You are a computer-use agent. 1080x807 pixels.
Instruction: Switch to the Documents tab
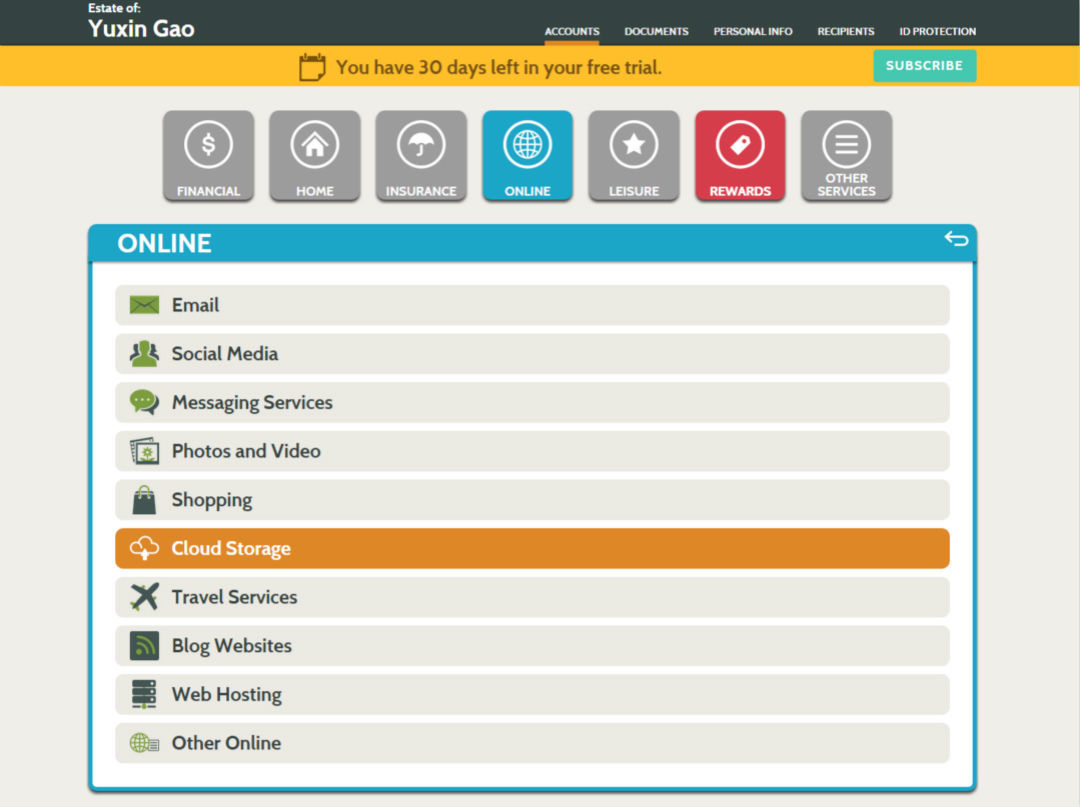pyautogui.click(x=656, y=31)
